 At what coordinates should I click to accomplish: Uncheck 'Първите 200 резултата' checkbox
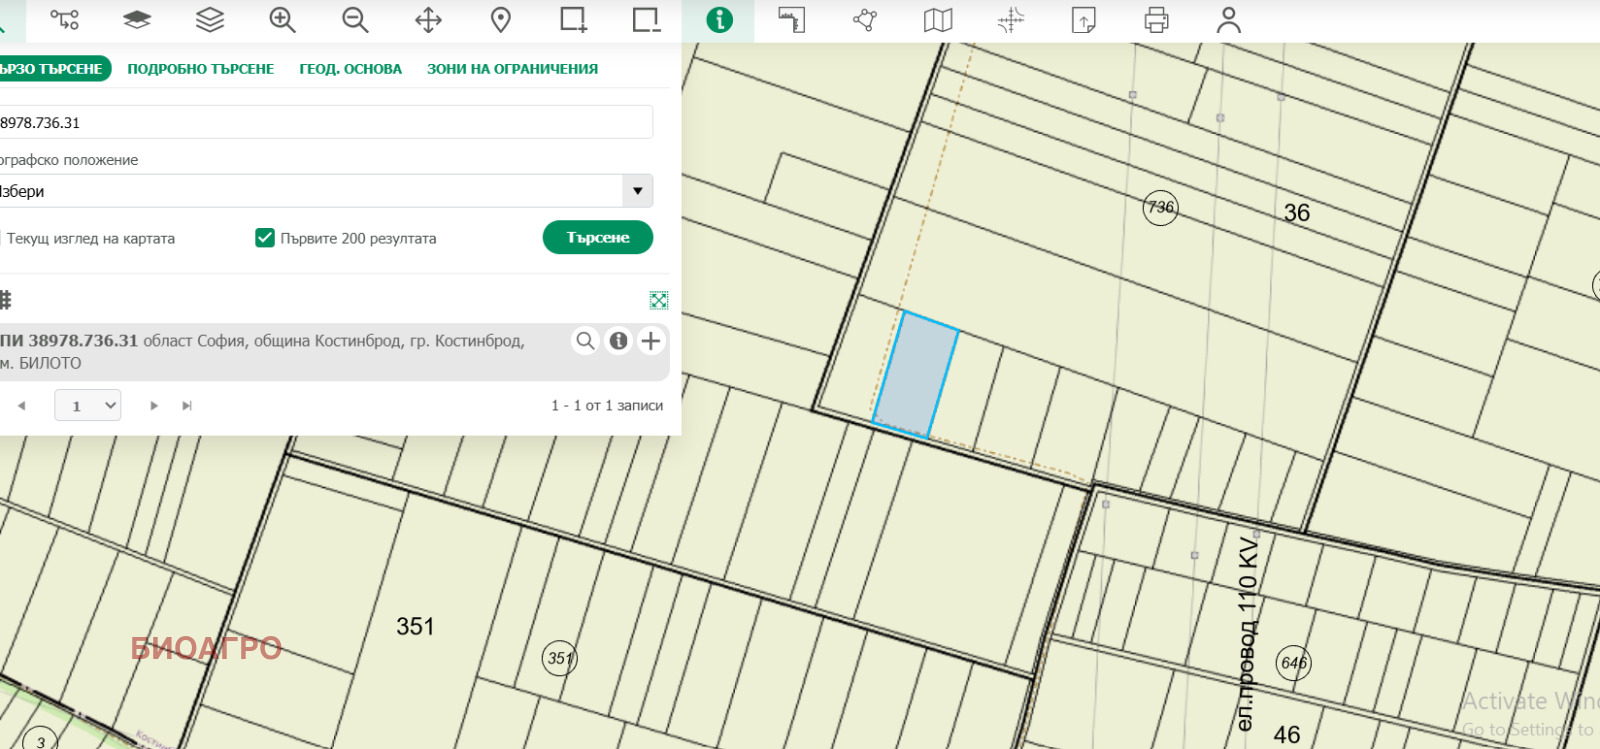265,238
